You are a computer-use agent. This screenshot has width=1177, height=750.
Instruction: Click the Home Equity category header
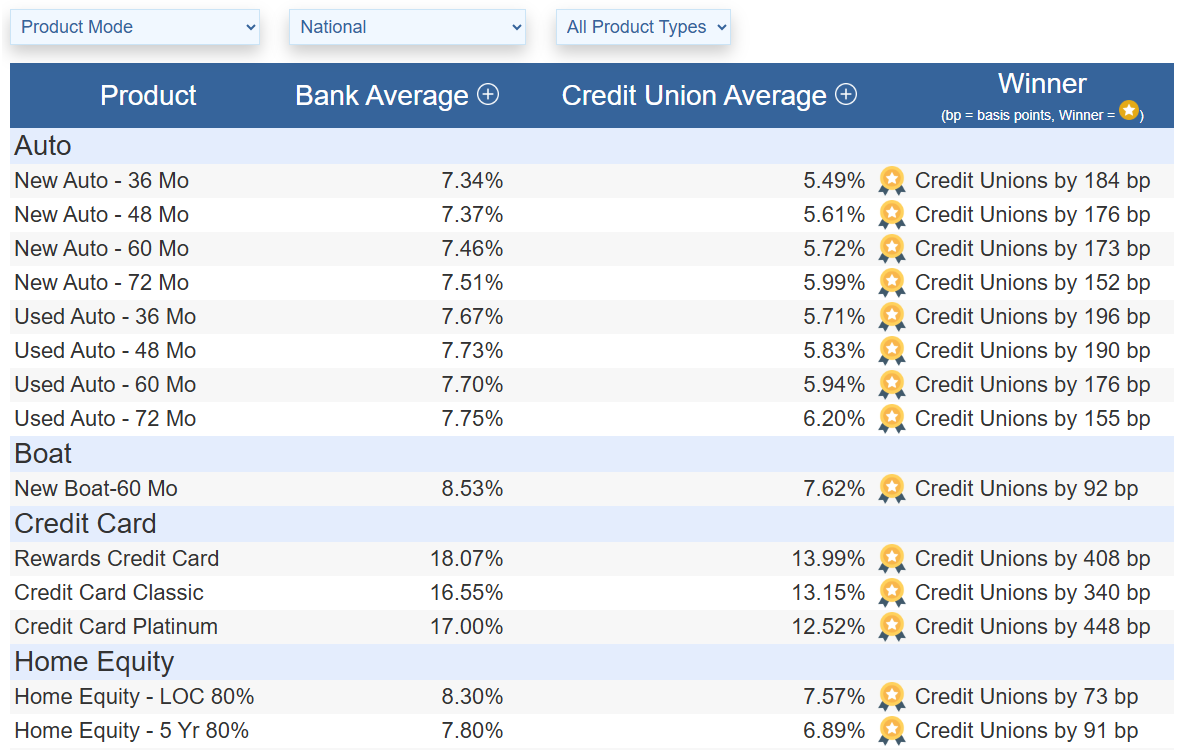click(94, 662)
